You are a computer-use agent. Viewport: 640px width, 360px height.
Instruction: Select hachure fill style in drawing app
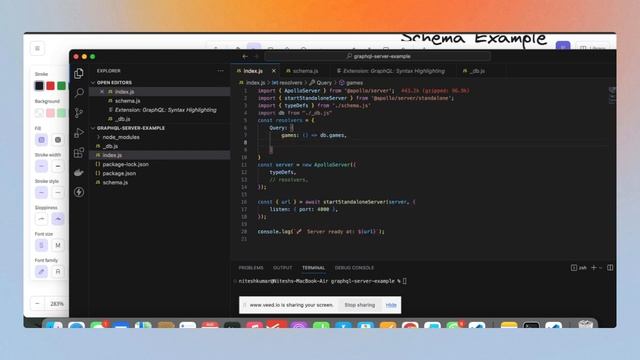41,140
